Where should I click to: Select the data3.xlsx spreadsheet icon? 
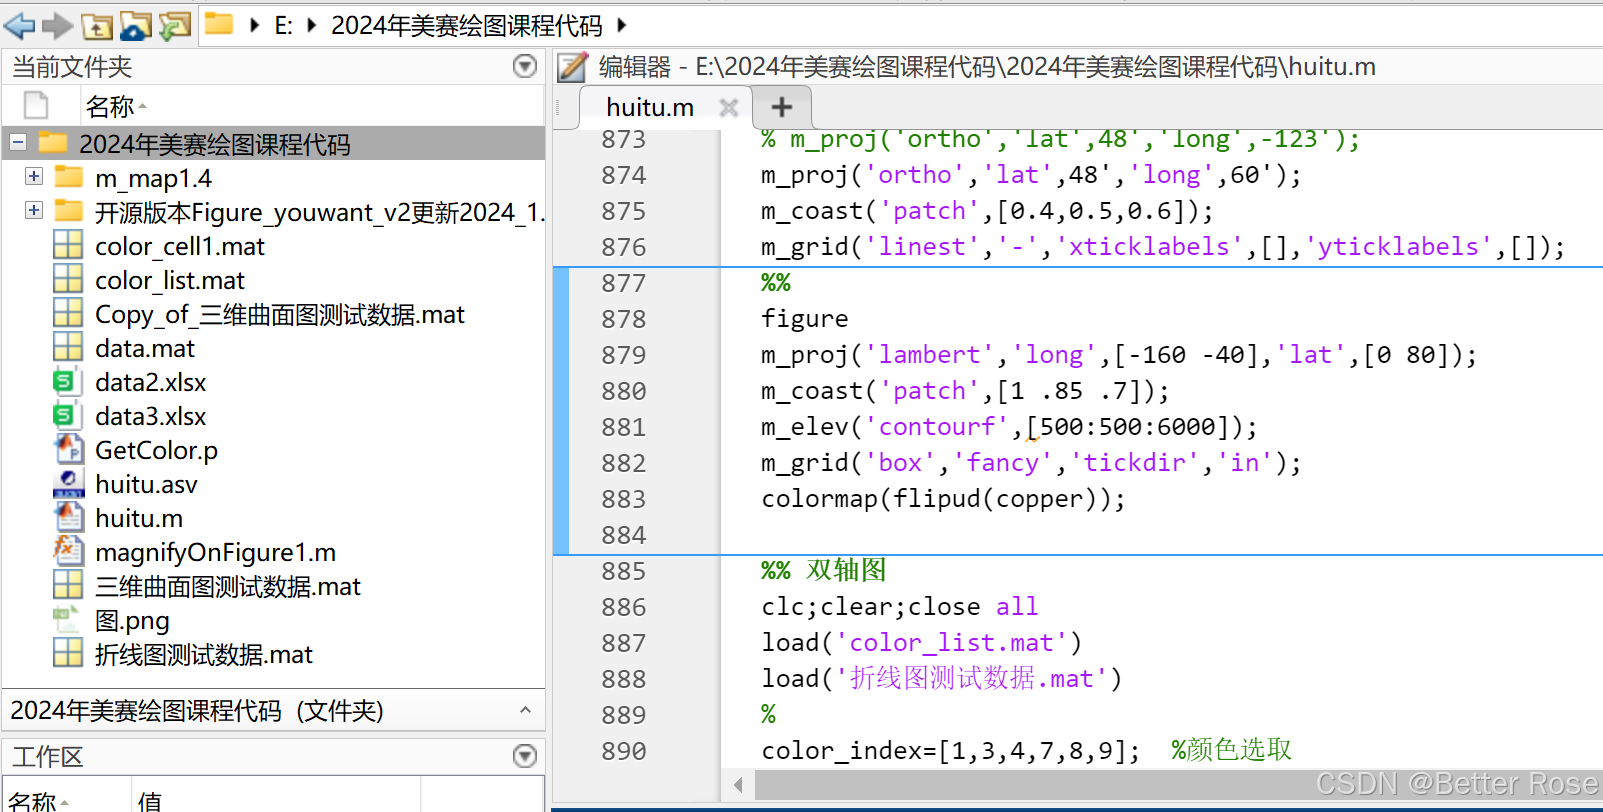pyautogui.click(x=65, y=415)
